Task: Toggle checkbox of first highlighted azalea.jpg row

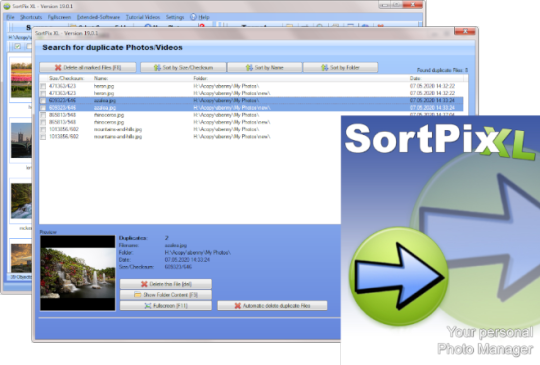Action: [43, 101]
